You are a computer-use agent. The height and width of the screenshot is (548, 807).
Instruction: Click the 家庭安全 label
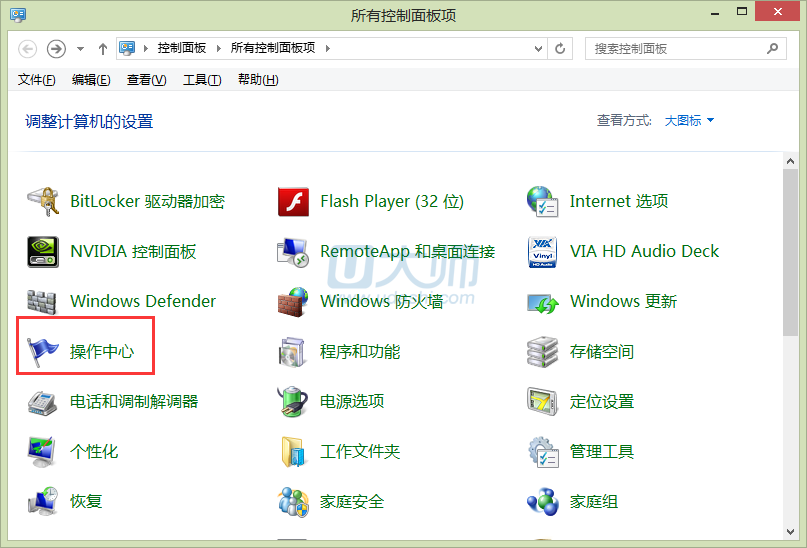click(352, 502)
